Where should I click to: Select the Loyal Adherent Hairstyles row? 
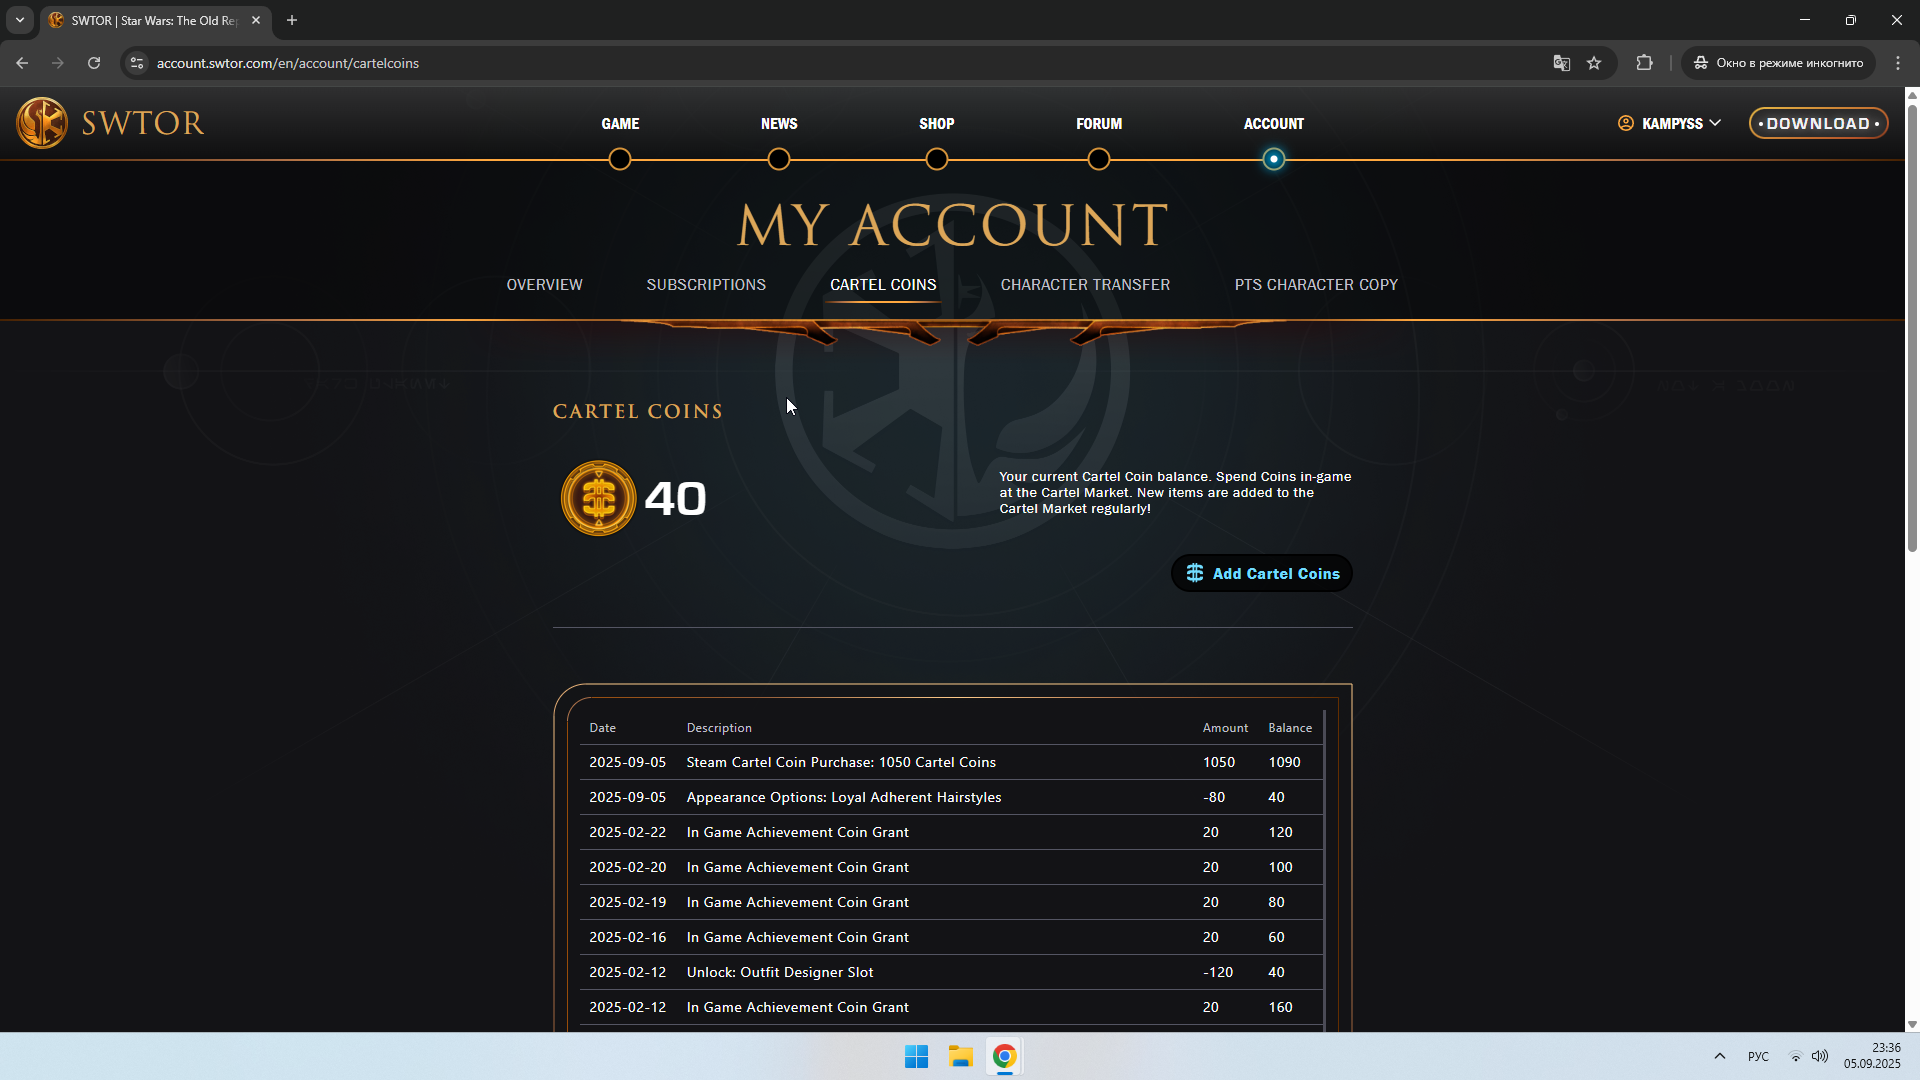click(x=951, y=797)
